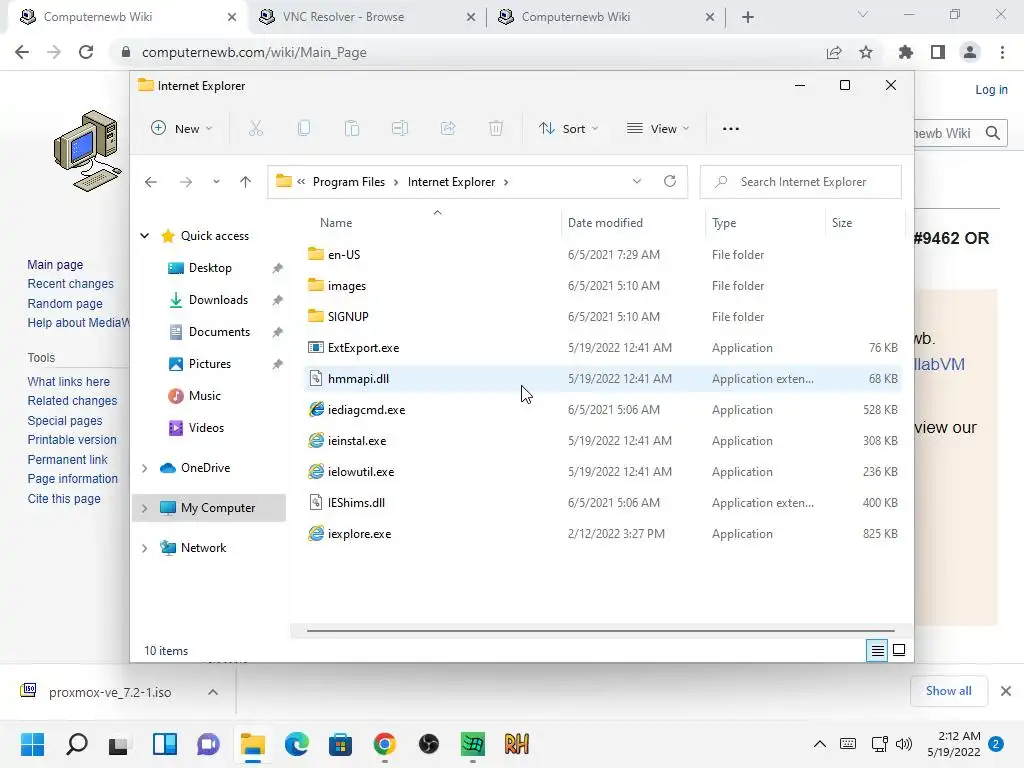Open Windows Start menu
Image resolution: width=1024 pixels, height=768 pixels.
(32, 744)
